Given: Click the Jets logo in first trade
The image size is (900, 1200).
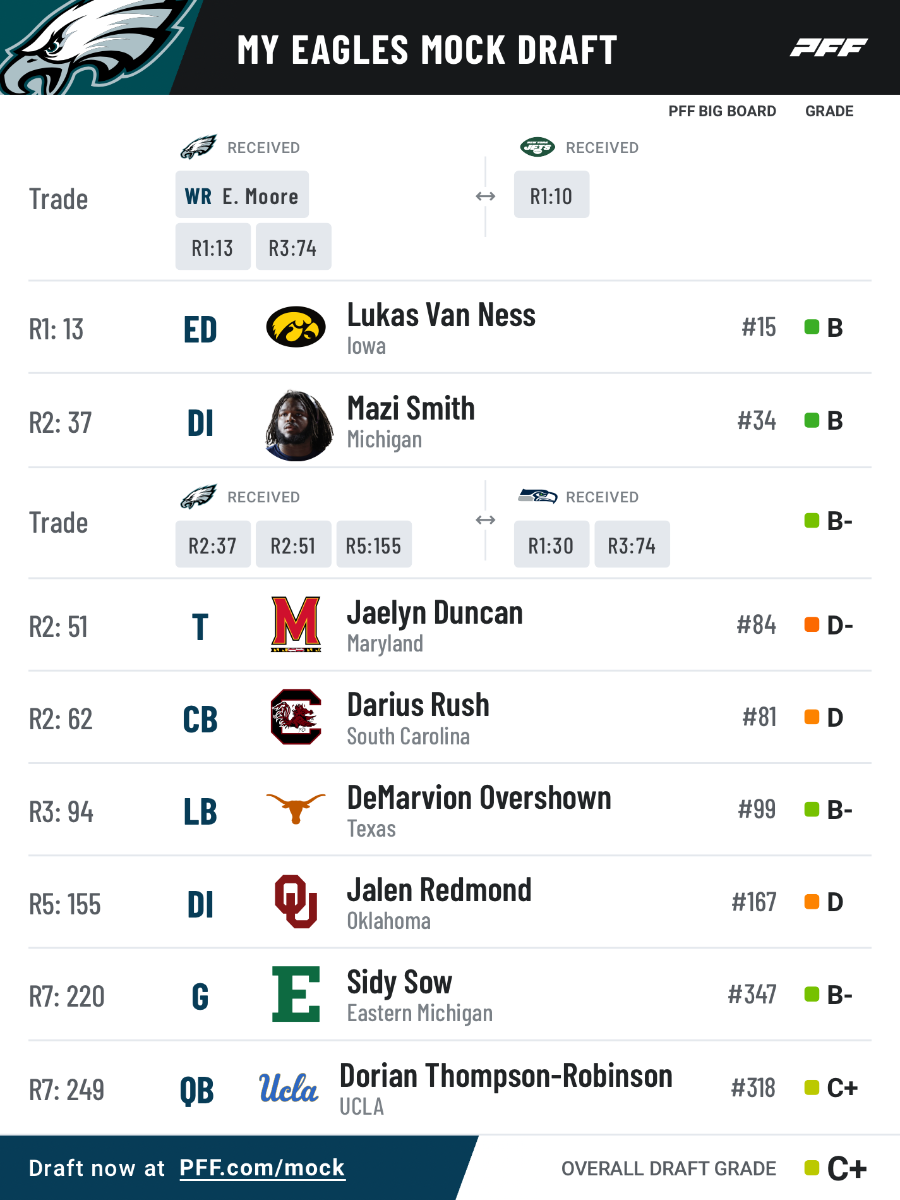Looking at the screenshot, I should click(x=537, y=147).
